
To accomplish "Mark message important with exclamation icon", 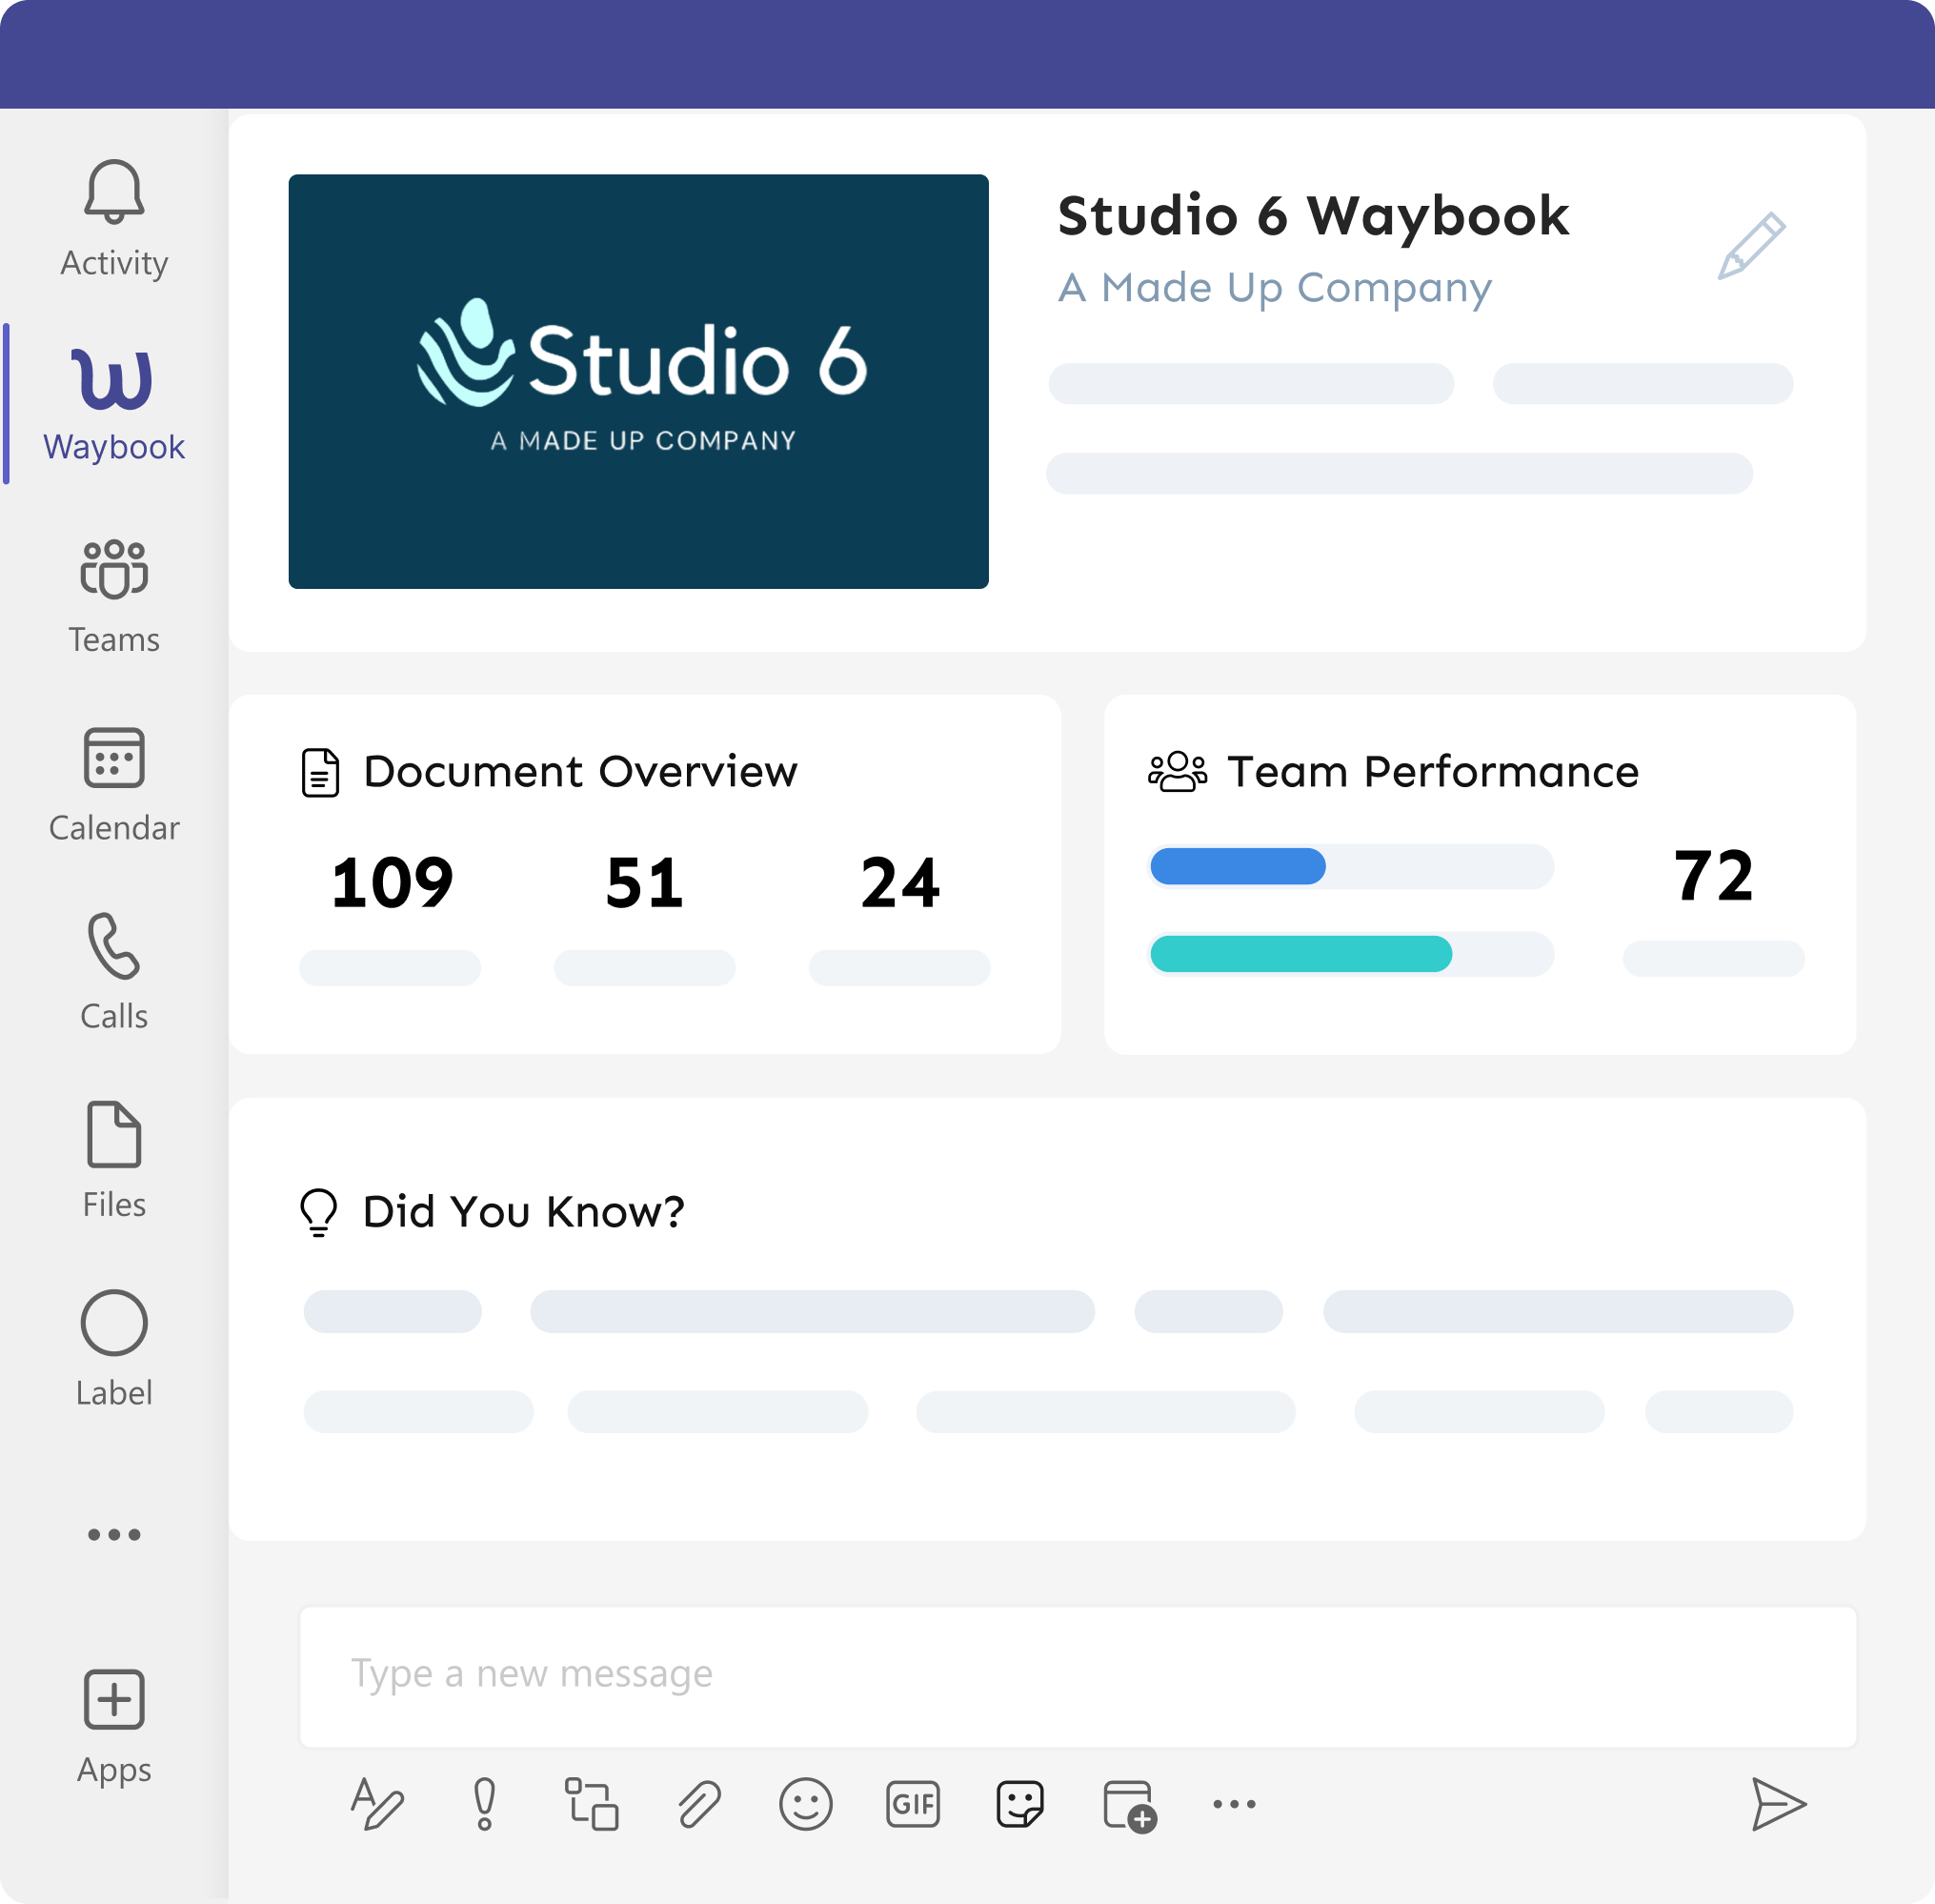I will click(x=485, y=1804).
